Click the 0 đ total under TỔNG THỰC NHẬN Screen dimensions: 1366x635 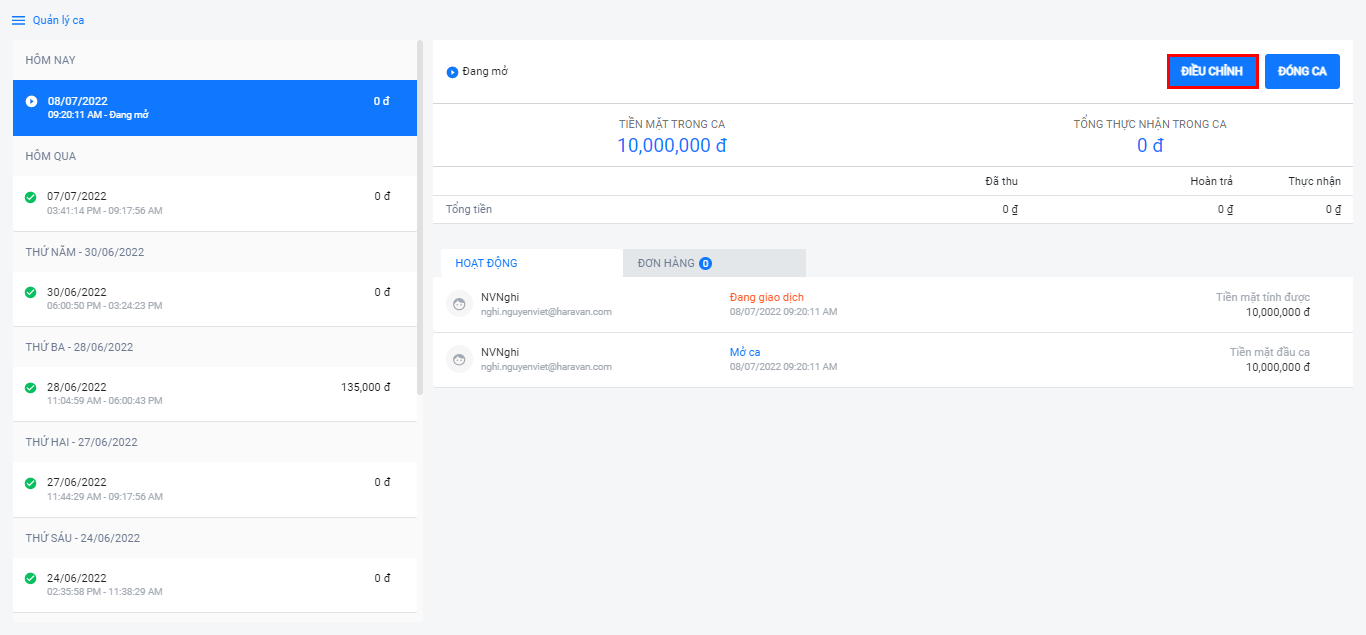1150,146
